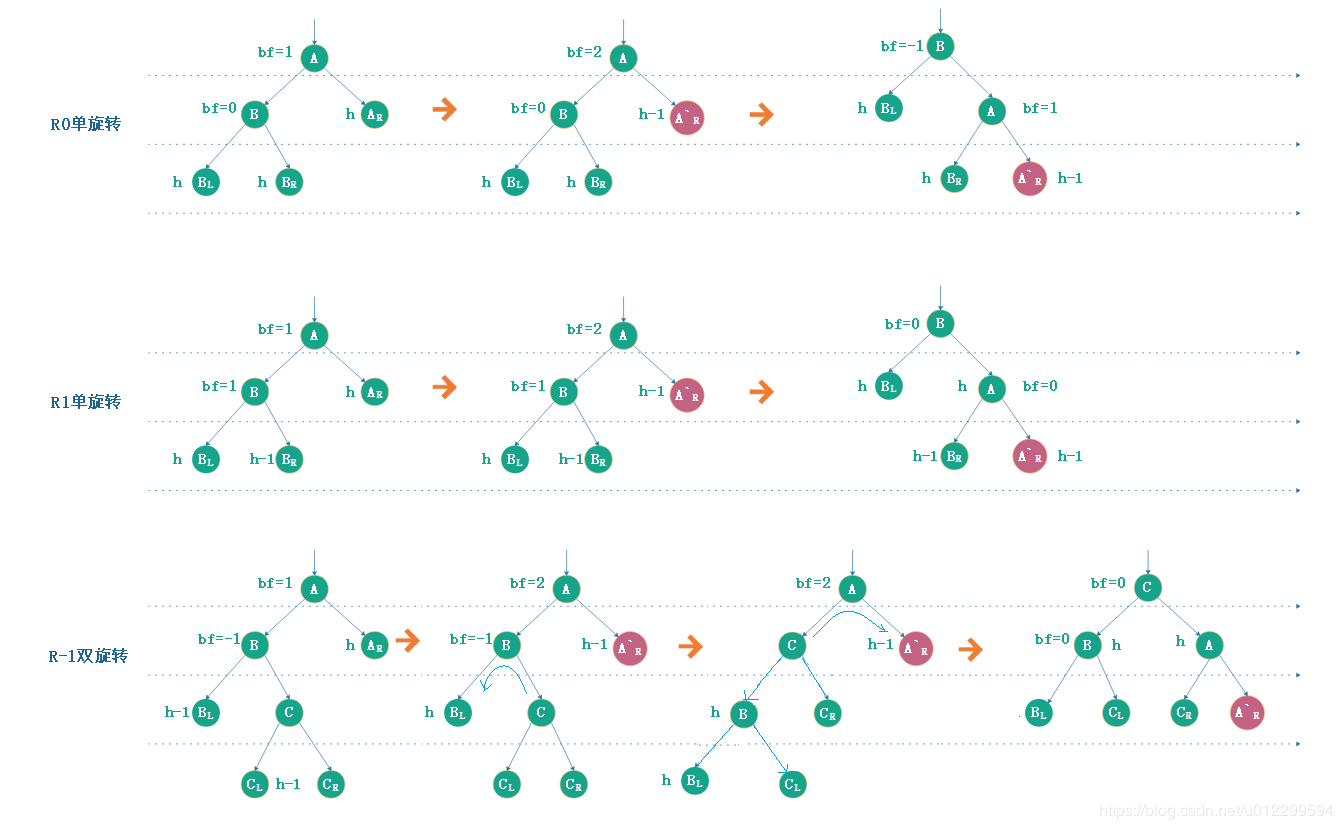Open the blog.csdn.net watermark link
The image size is (1343, 829).
coord(1216,810)
